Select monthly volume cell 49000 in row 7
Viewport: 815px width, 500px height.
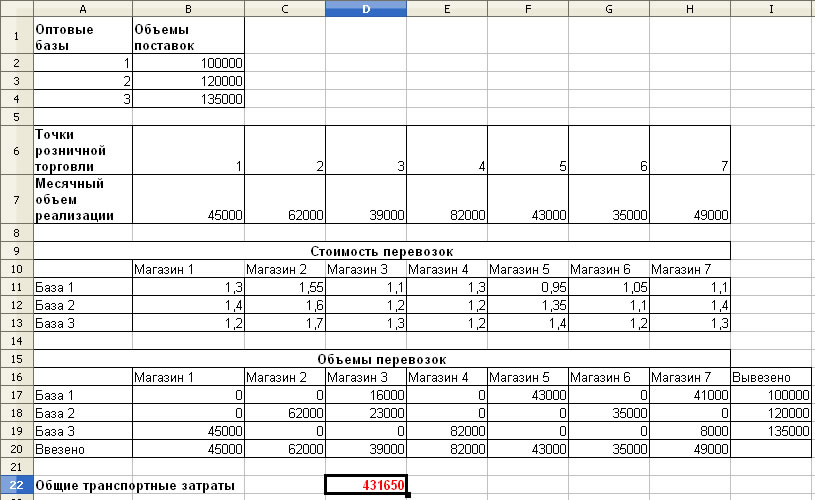click(690, 200)
